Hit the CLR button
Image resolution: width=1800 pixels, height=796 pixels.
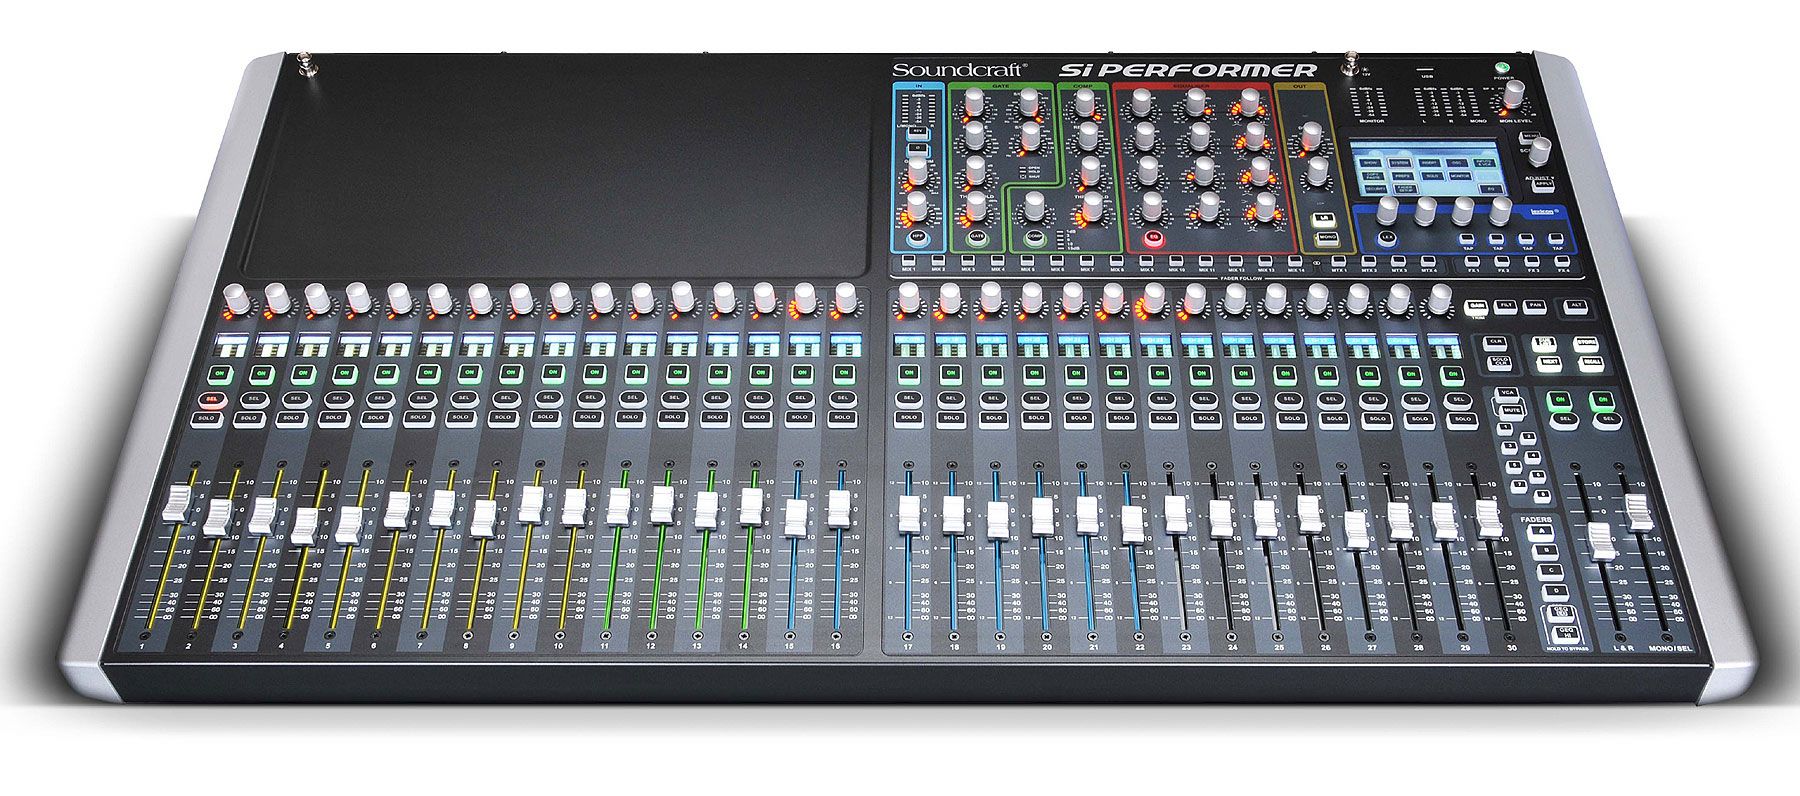pos(1495,342)
